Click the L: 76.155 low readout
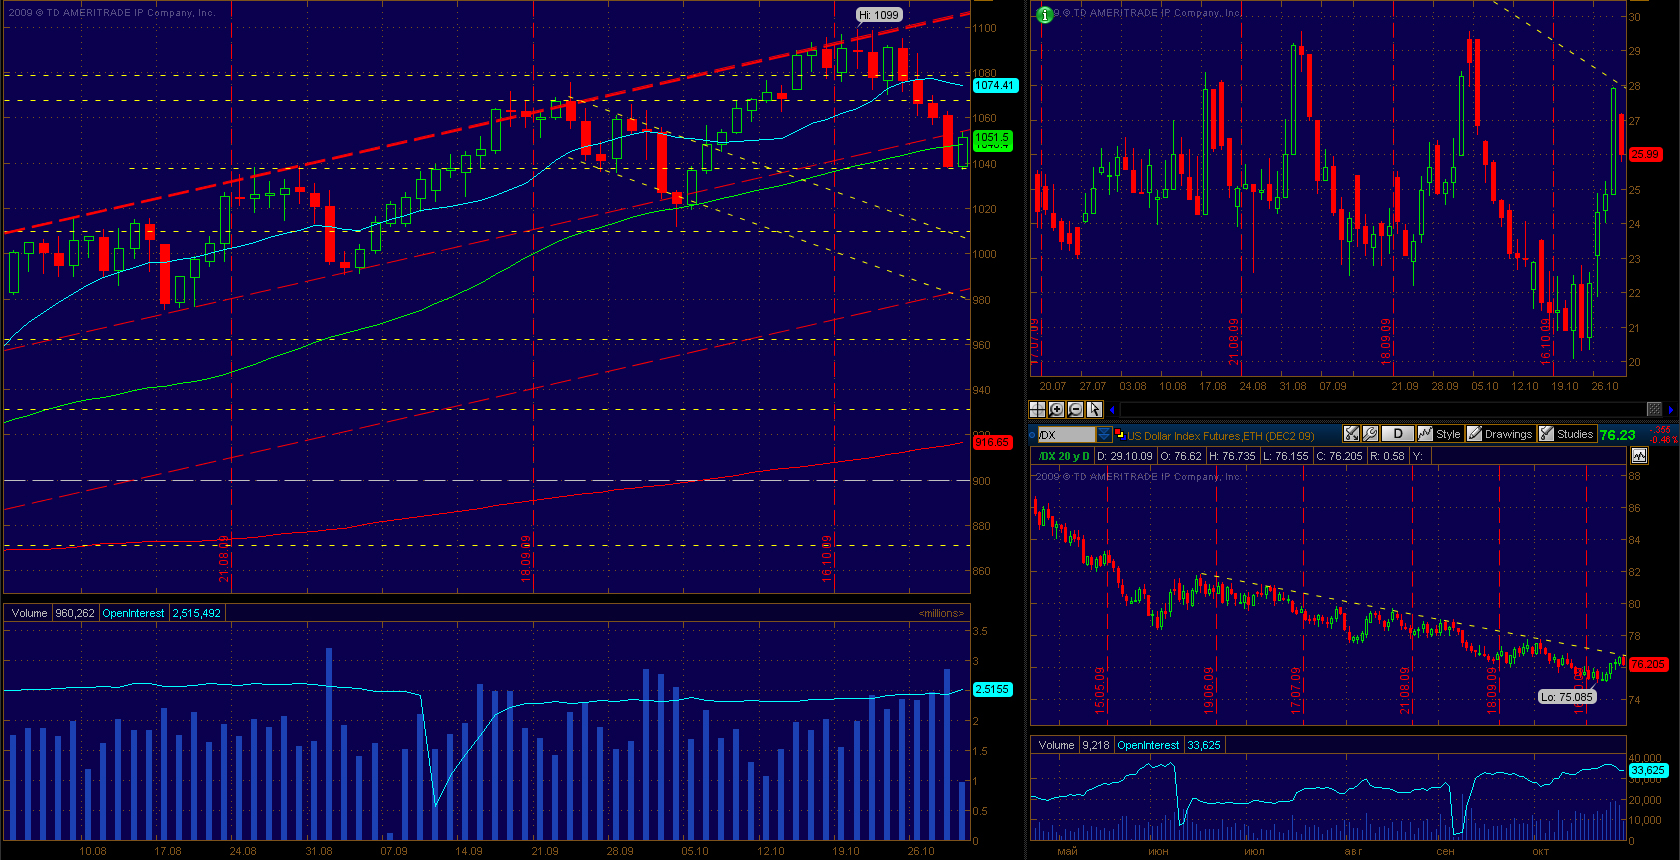This screenshot has width=1680, height=860. point(1285,456)
